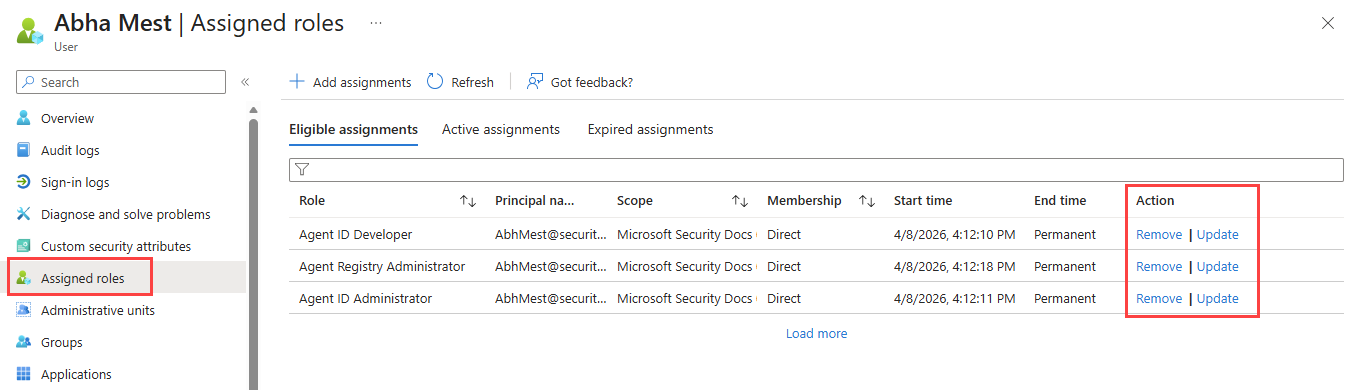This screenshot has width=1364, height=390.
Task: Click the Assigned roles sidebar icon
Action: pos(24,278)
